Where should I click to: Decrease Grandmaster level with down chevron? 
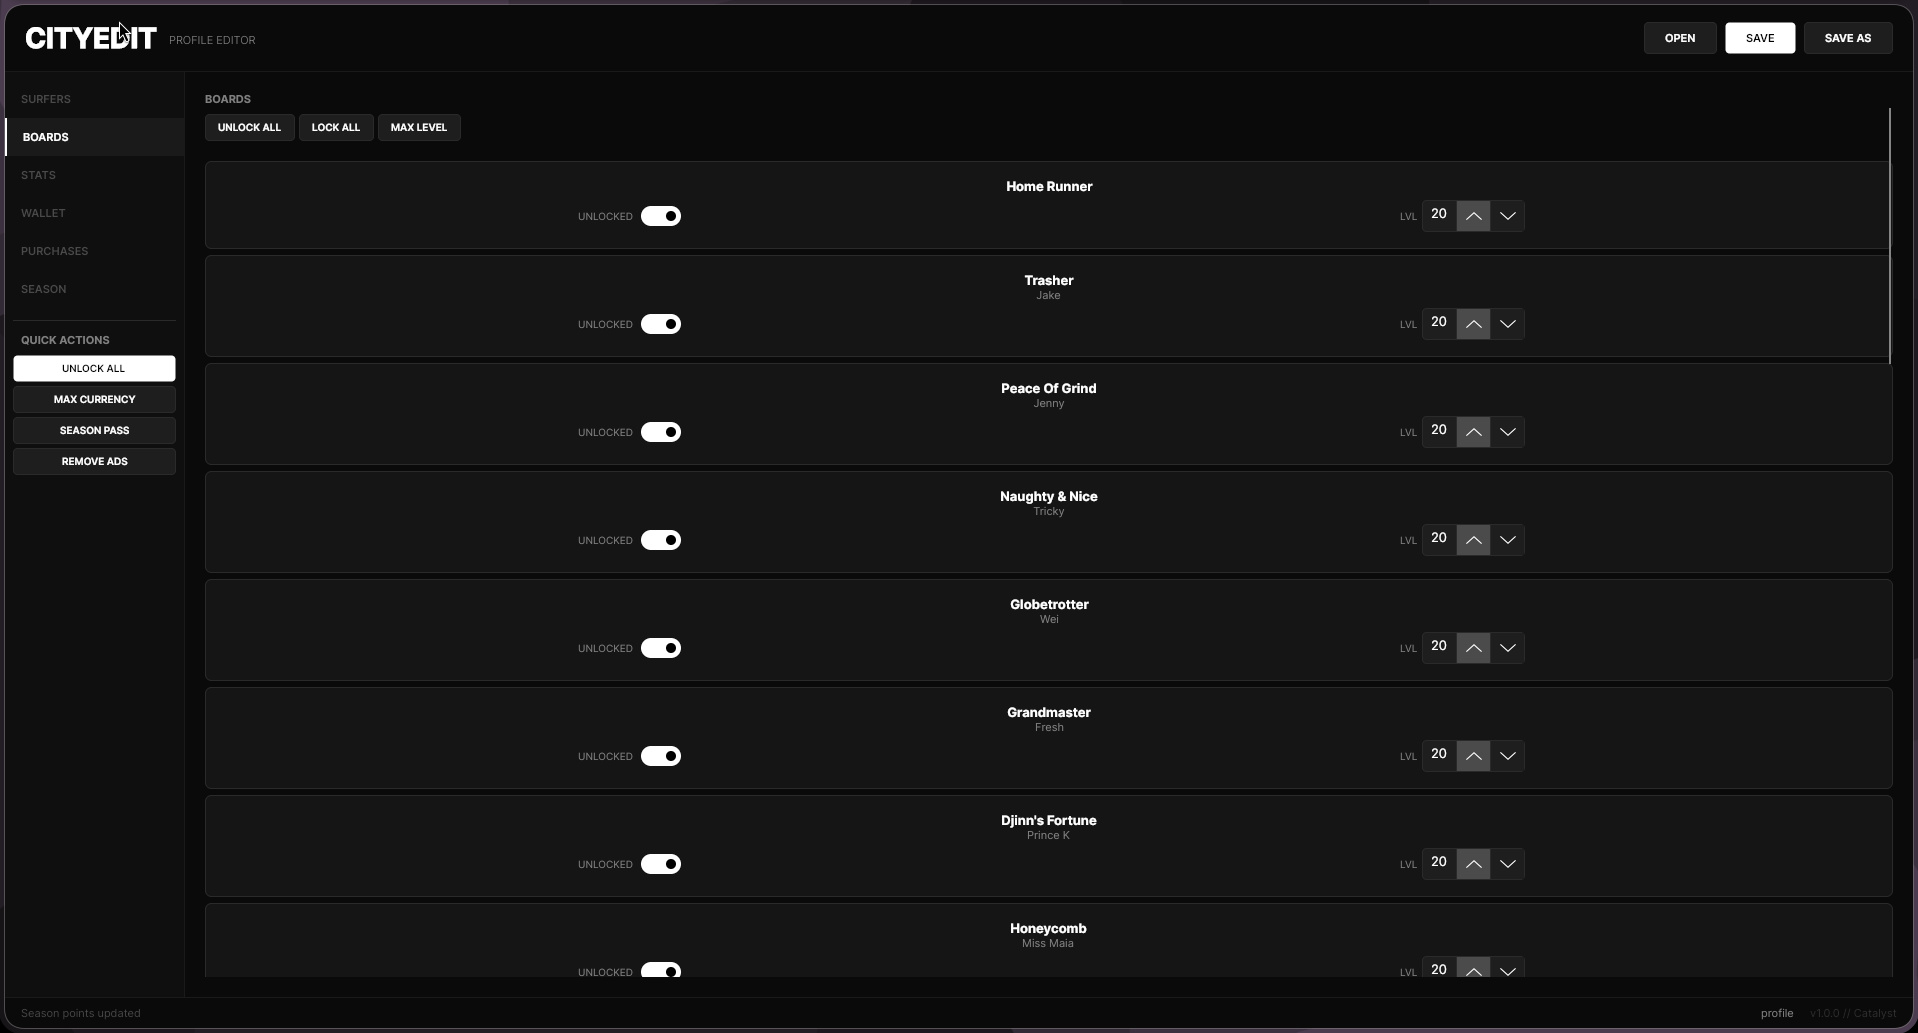(x=1507, y=756)
